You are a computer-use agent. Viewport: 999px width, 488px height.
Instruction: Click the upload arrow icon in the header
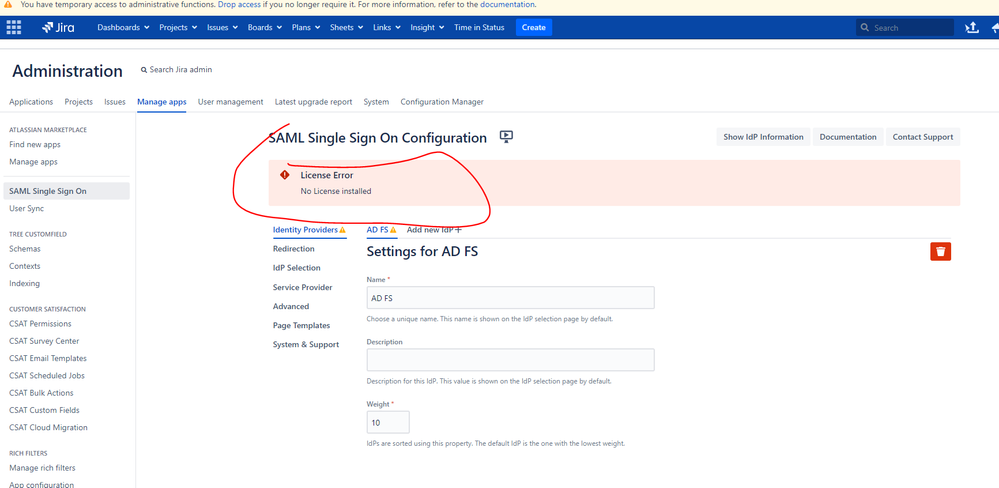click(x=972, y=27)
